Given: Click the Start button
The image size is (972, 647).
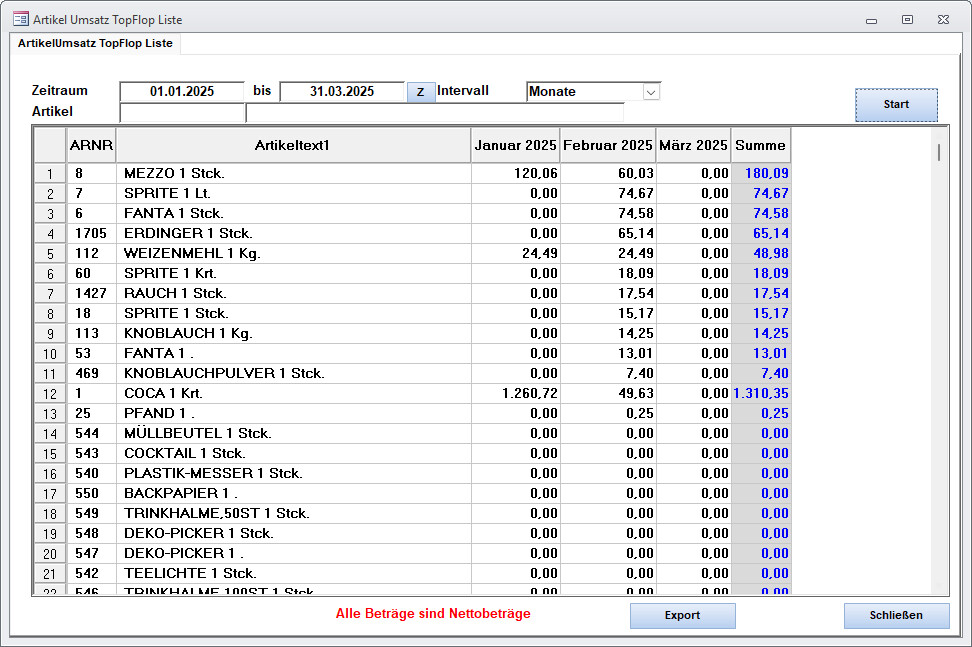Looking at the screenshot, I should pos(896,105).
